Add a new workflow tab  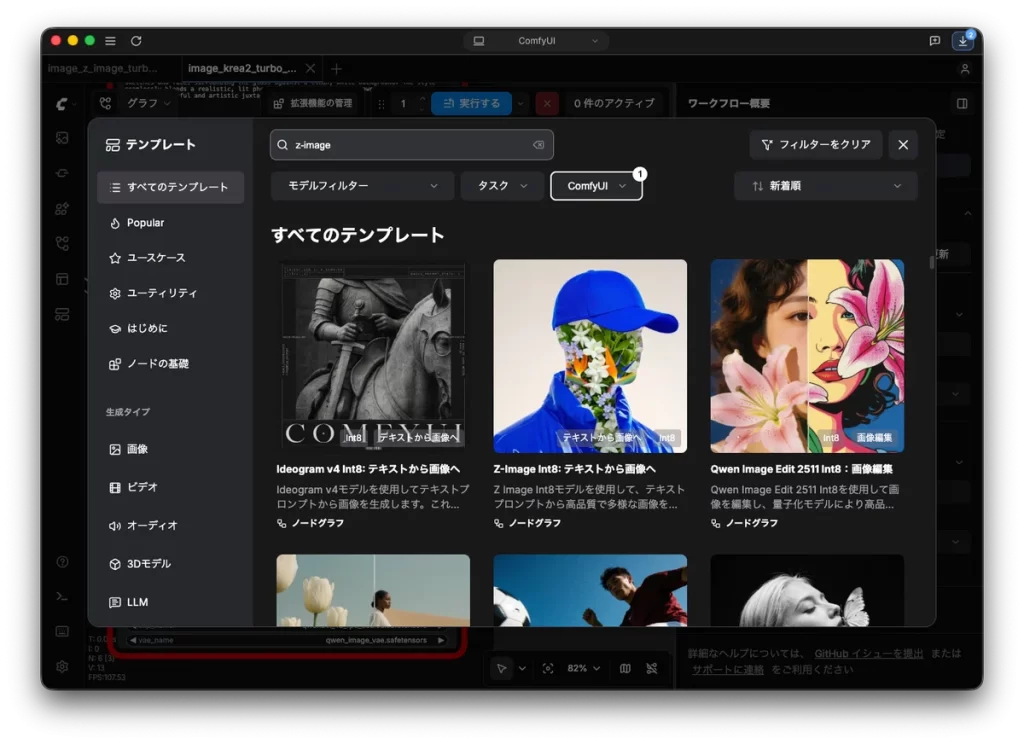(x=336, y=69)
